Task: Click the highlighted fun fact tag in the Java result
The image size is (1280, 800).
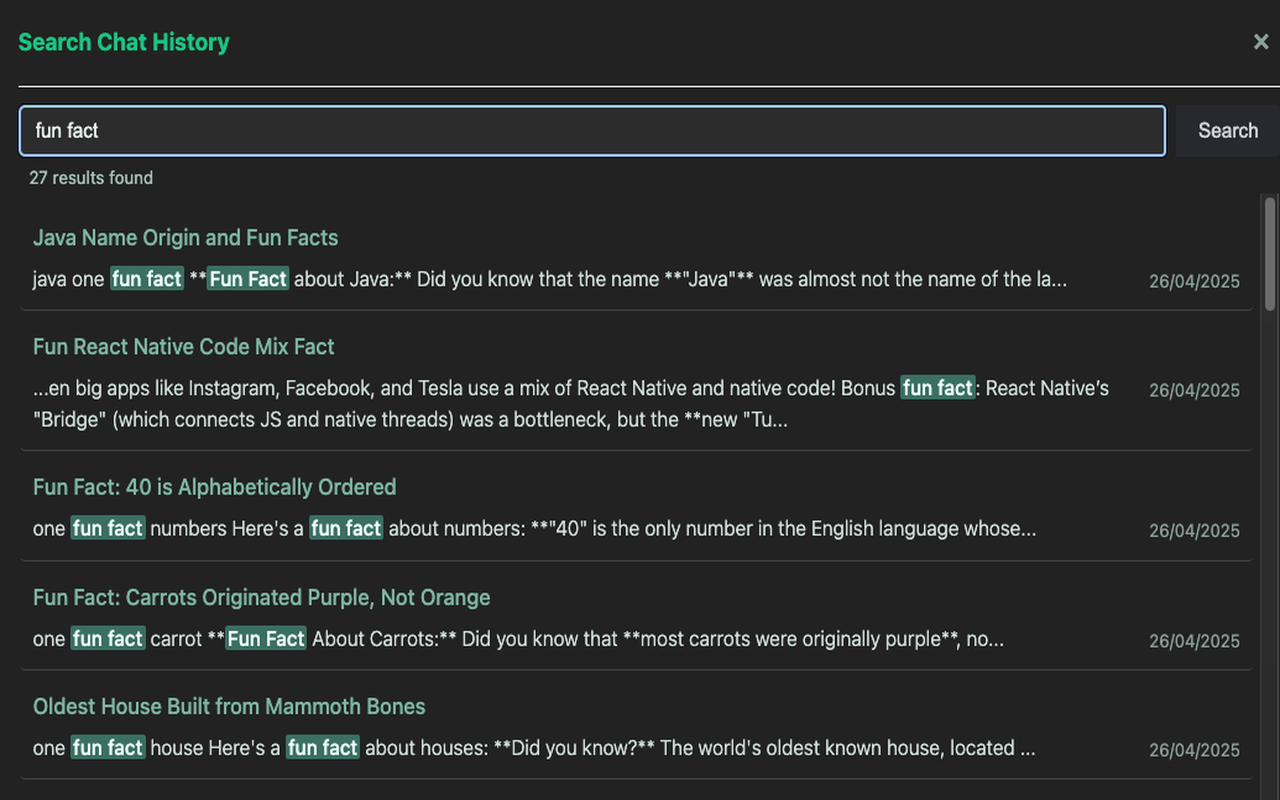Action: tap(146, 279)
